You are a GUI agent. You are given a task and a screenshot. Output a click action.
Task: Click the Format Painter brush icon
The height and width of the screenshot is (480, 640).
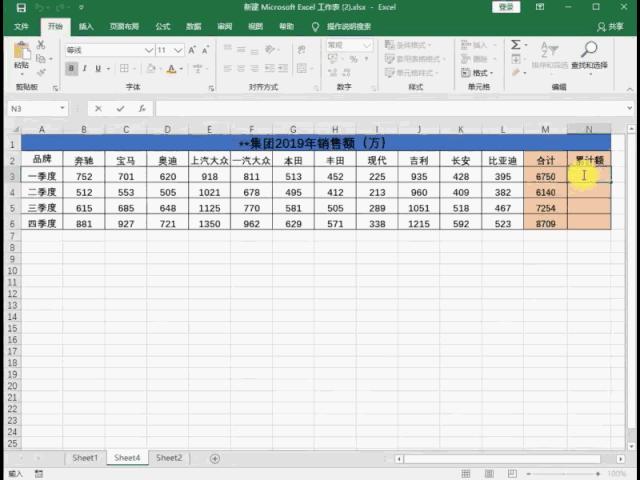point(41,73)
